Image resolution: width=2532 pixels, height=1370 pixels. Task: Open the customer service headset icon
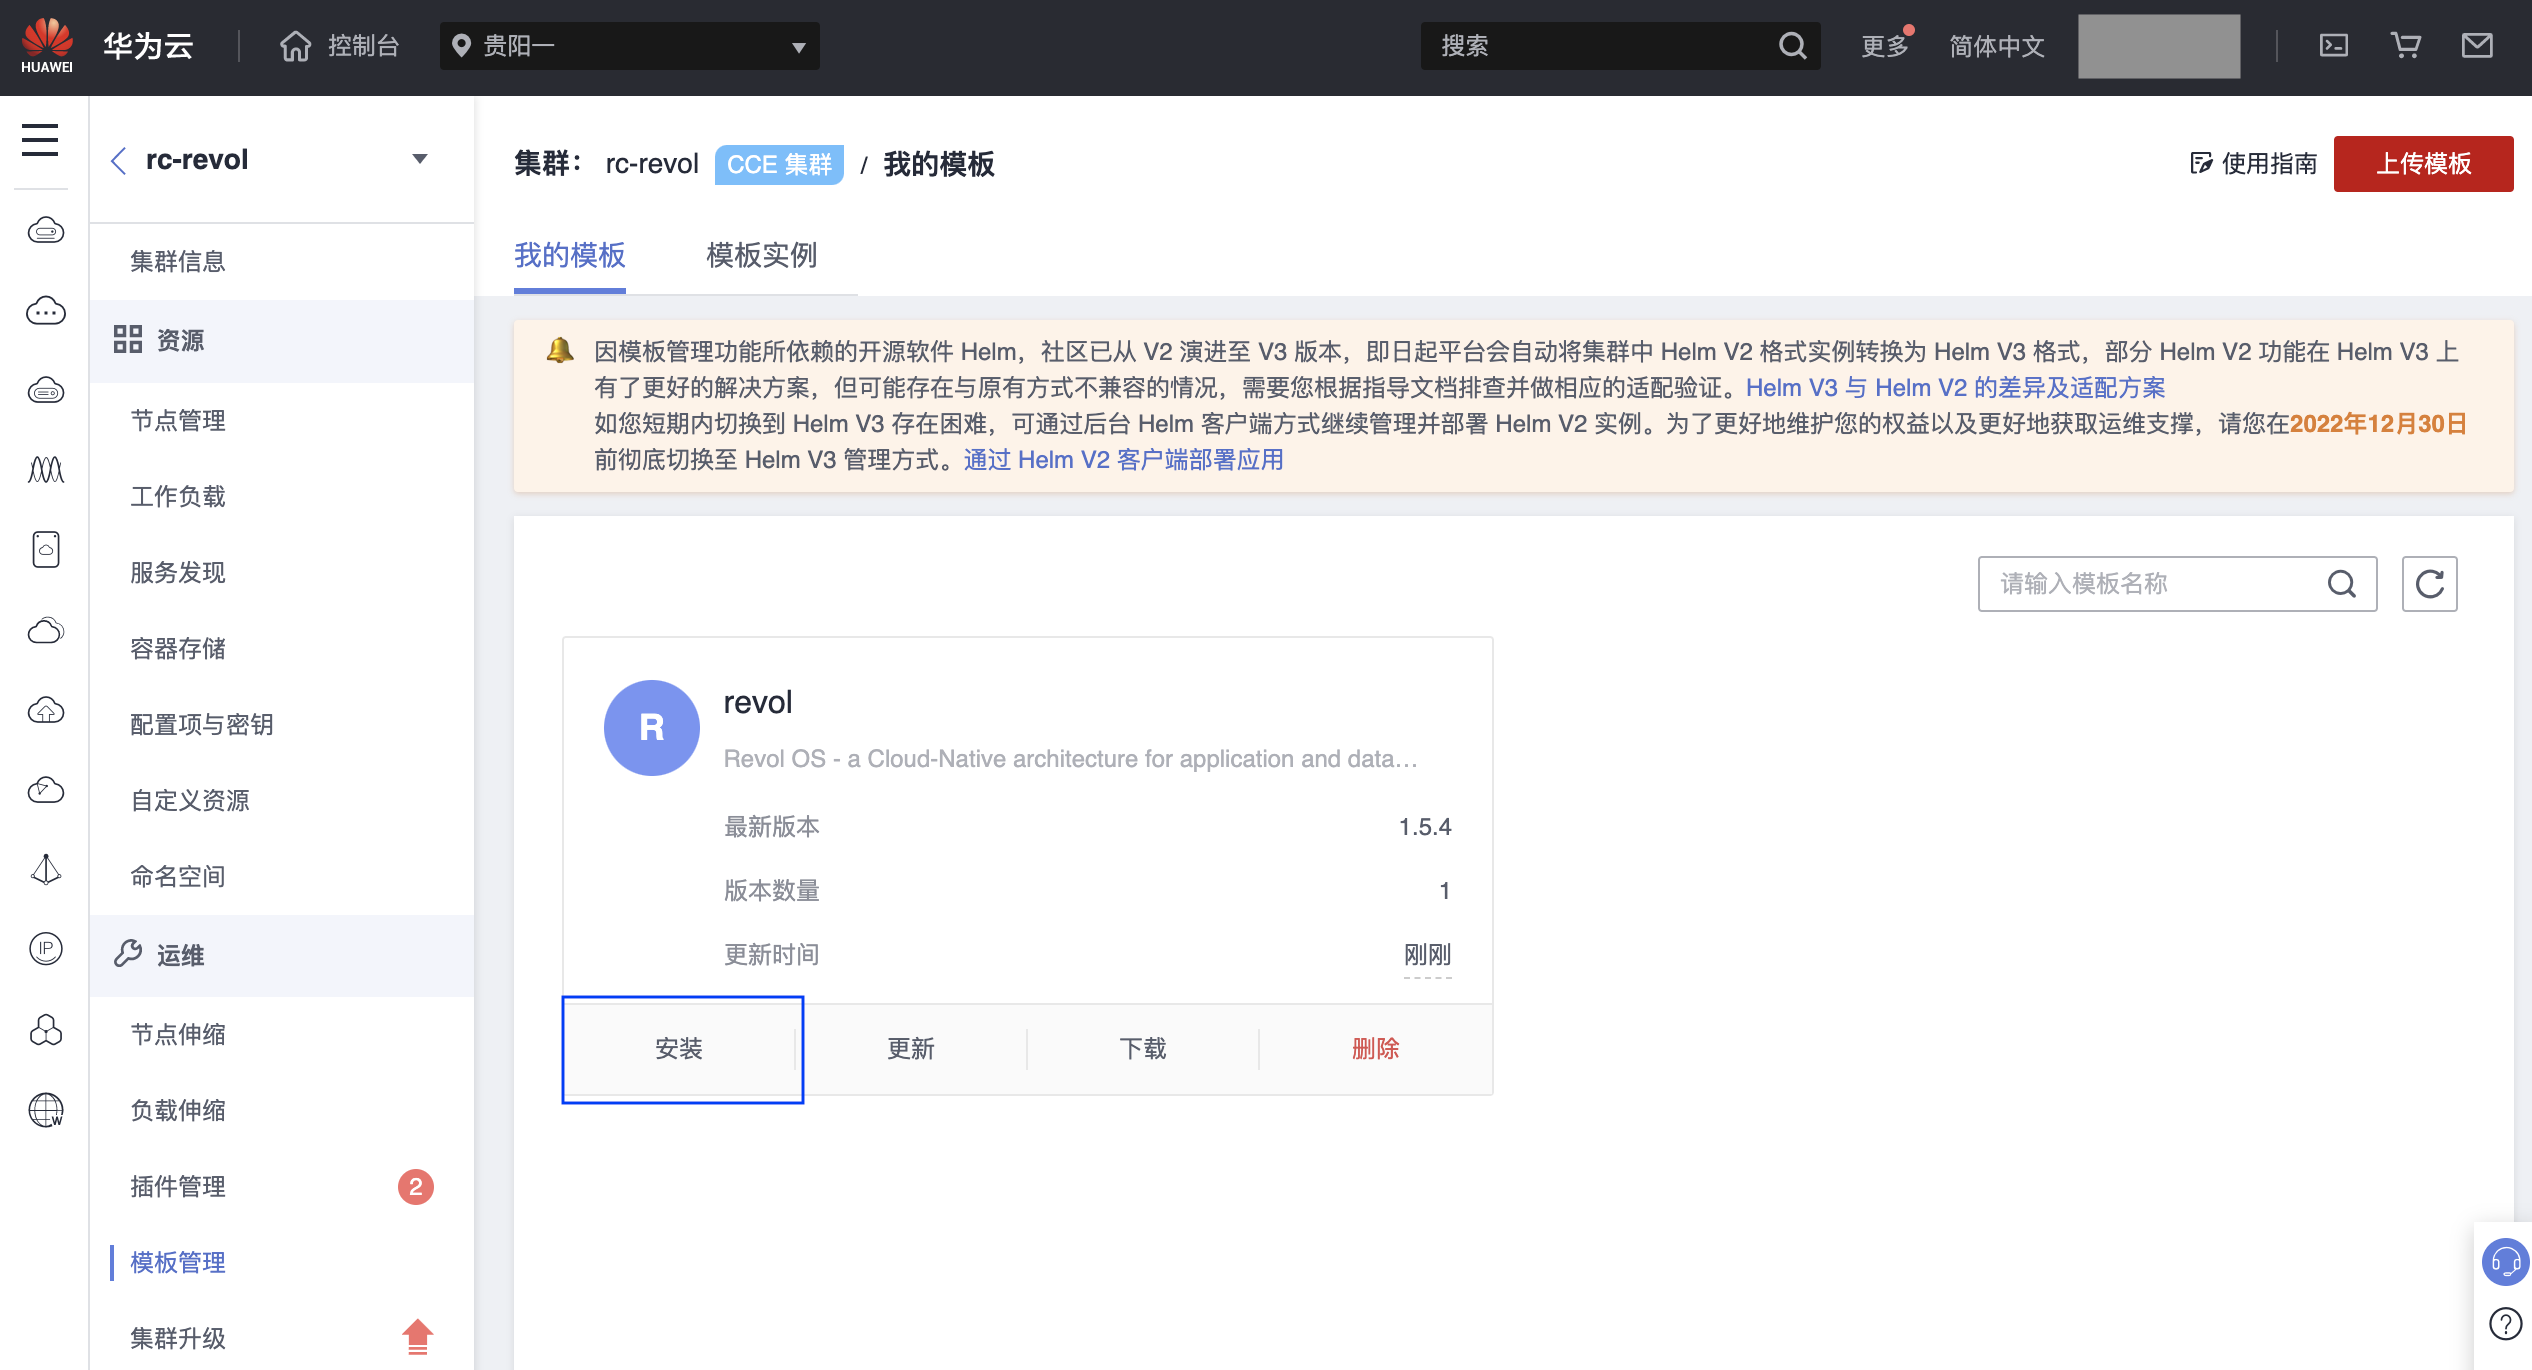pyautogui.click(x=2505, y=1262)
